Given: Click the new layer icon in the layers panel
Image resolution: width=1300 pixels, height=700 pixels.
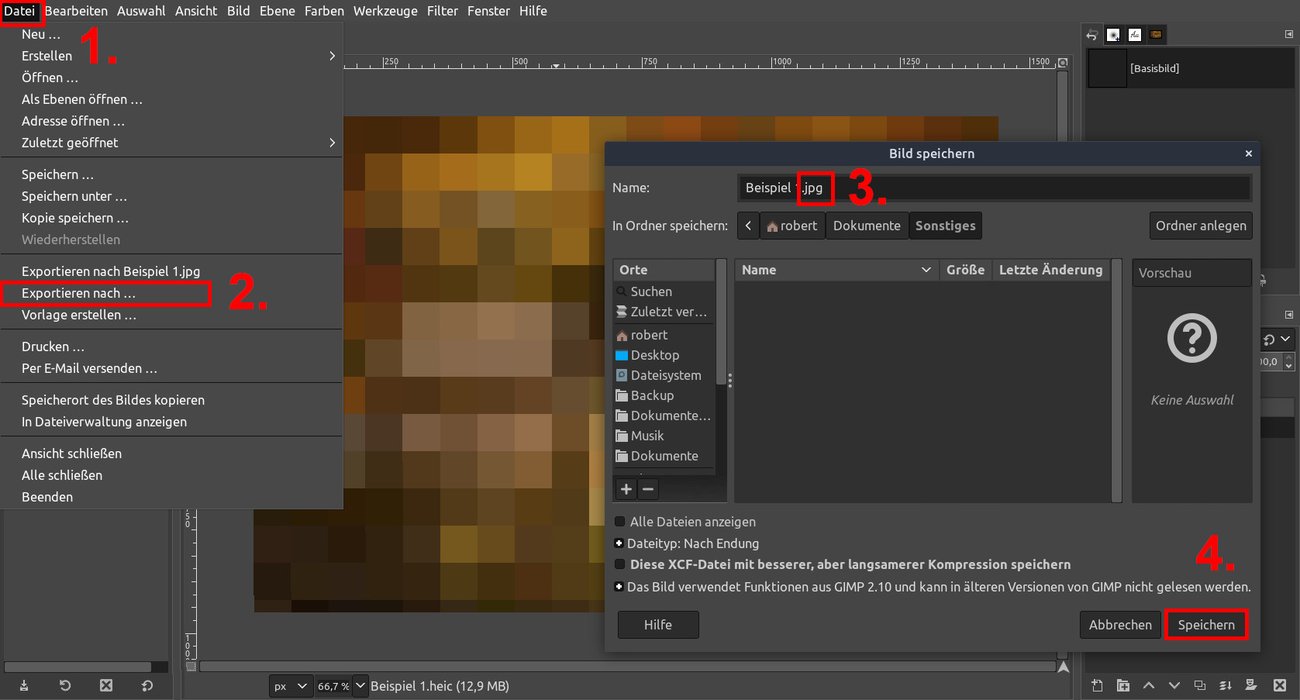Looking at the screenshot, I should click(1097, 685).
